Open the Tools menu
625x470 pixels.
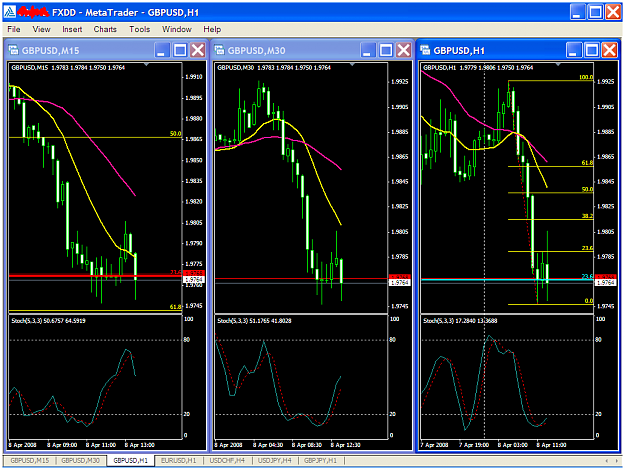click(140, 29)
